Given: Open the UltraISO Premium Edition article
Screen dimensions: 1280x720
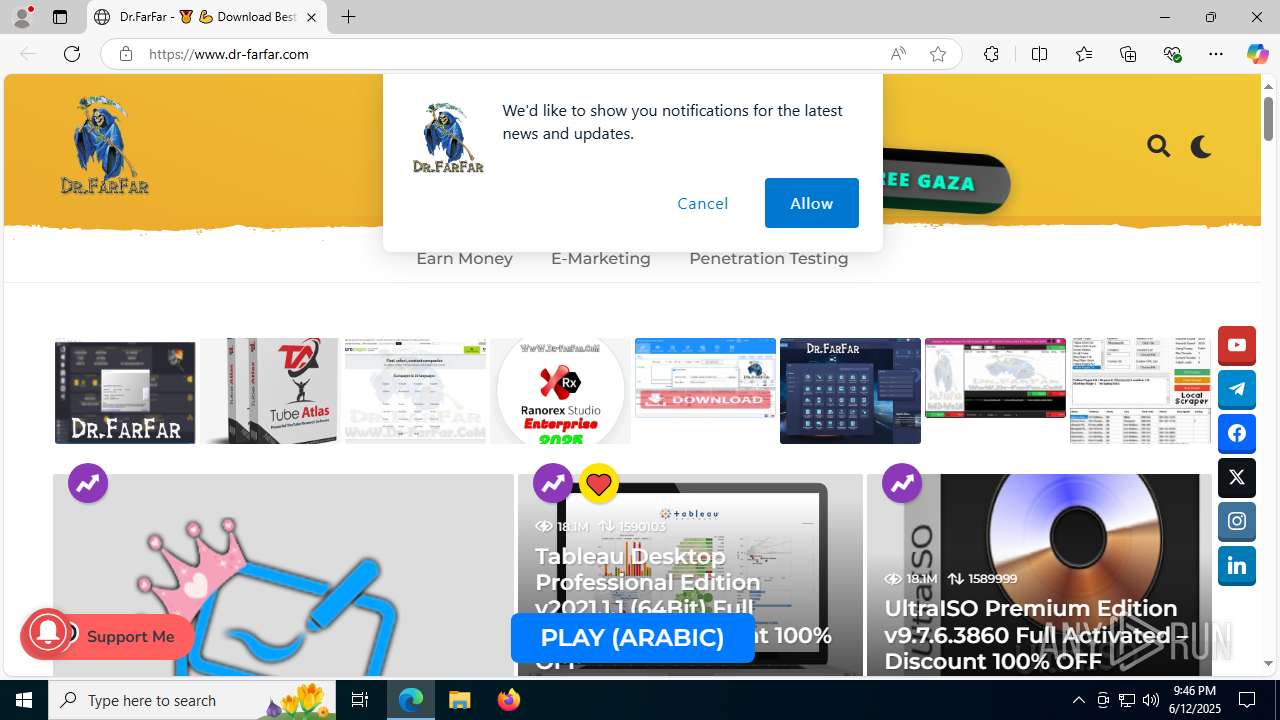Looking at the screenshot, I should (1036, 634).
